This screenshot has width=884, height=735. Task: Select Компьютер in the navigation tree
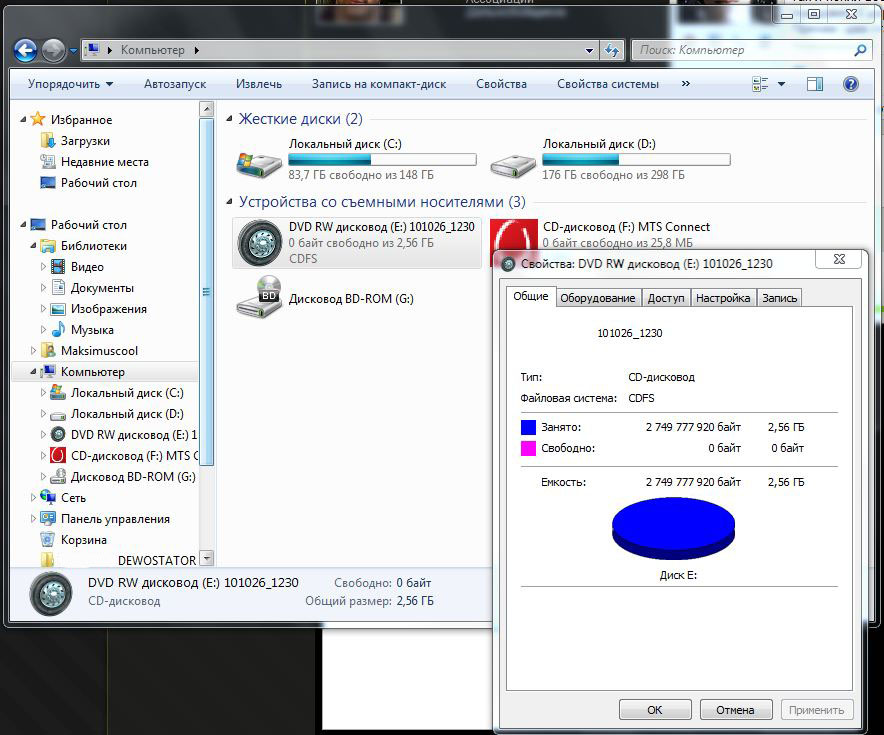click(x=92, y=372)
